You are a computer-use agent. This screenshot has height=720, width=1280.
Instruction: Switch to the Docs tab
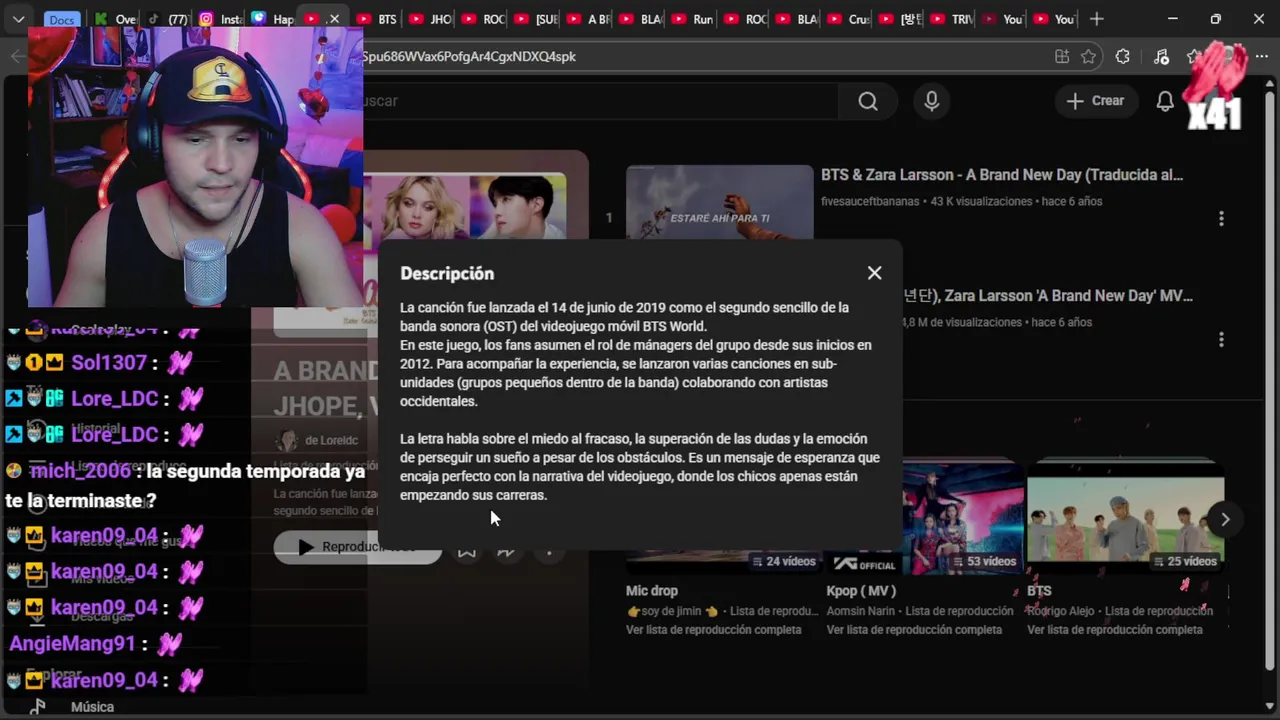[61, 20]
